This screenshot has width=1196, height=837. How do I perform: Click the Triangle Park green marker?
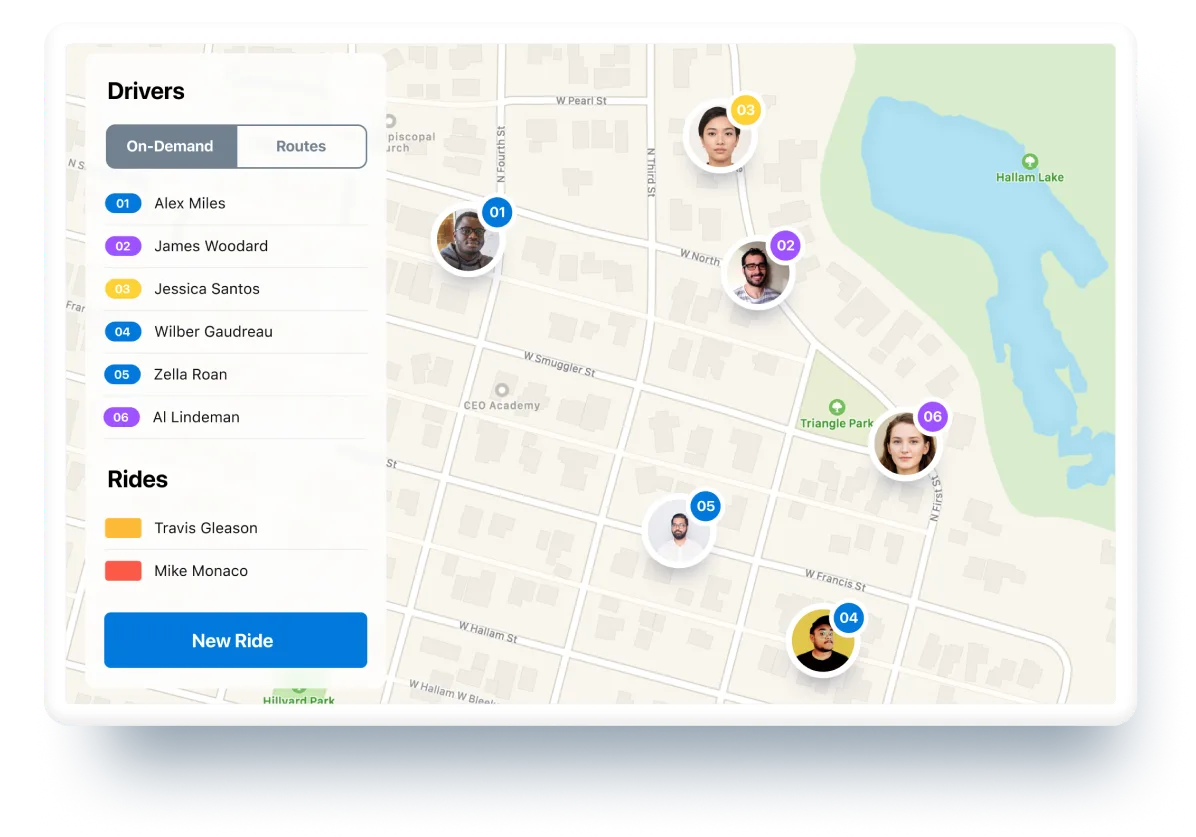837,407
